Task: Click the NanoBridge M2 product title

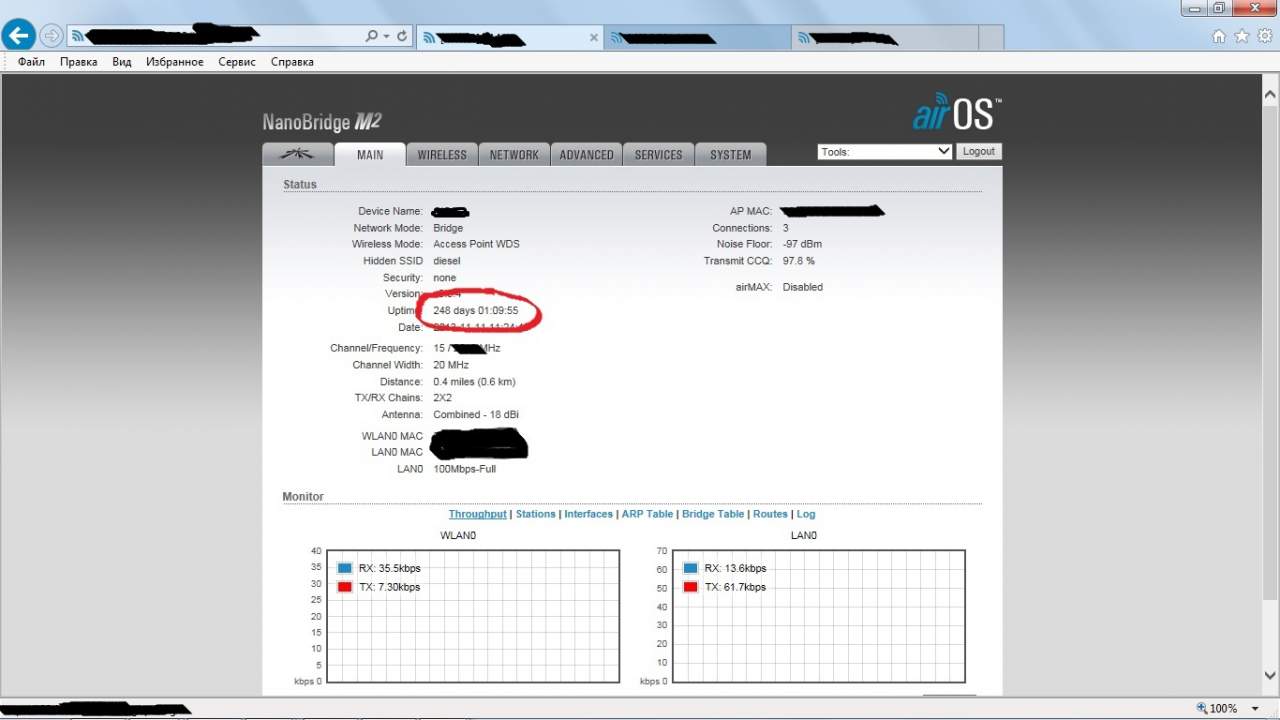Action: 322,122
